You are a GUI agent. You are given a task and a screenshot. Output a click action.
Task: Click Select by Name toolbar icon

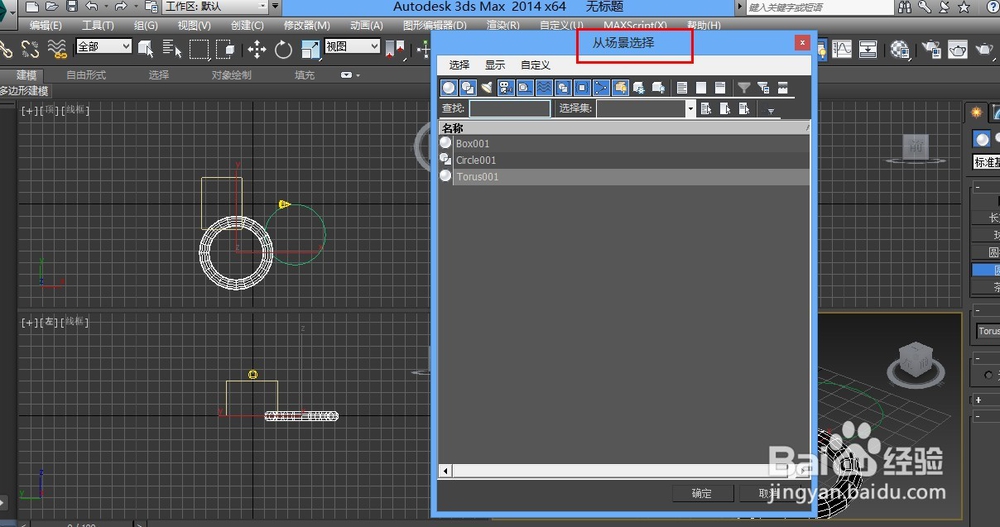(172, 48)
